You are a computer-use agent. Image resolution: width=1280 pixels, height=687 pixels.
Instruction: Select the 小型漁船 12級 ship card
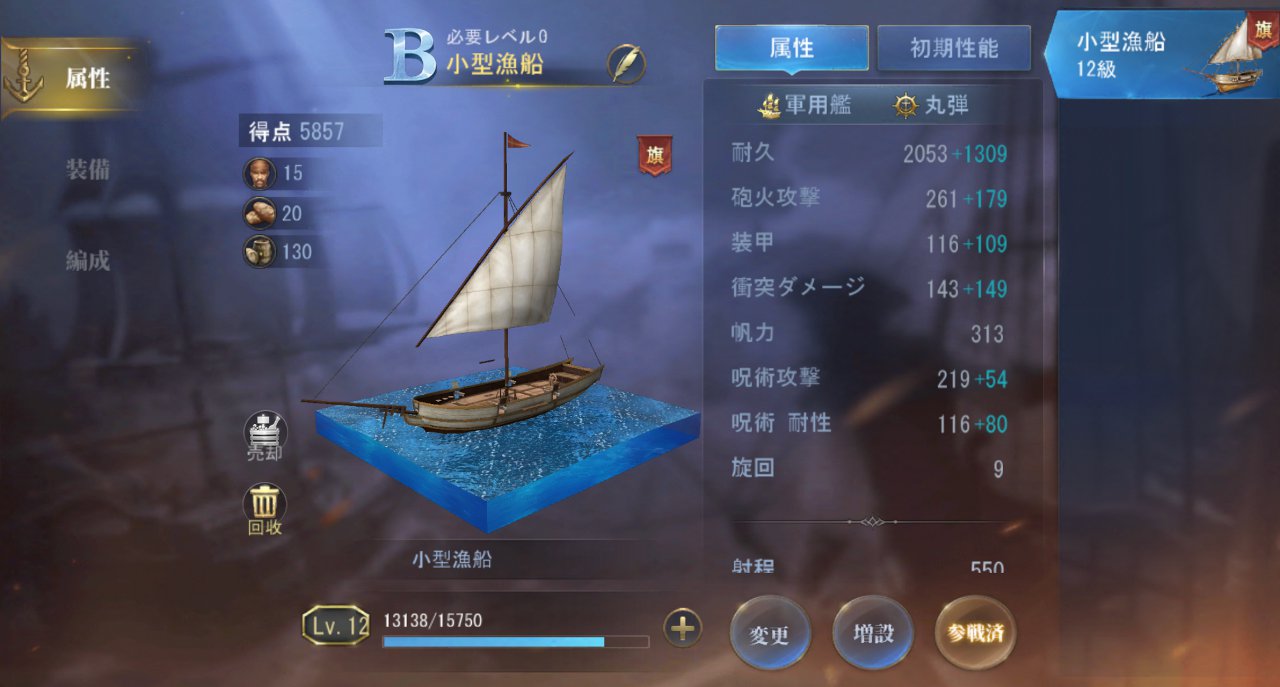click(1161, 55)
